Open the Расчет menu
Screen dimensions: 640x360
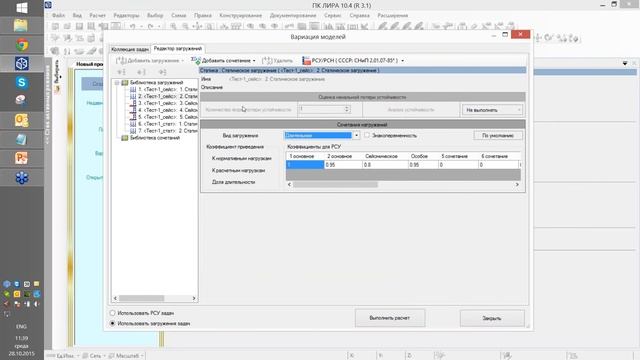[x=97, y=15]
